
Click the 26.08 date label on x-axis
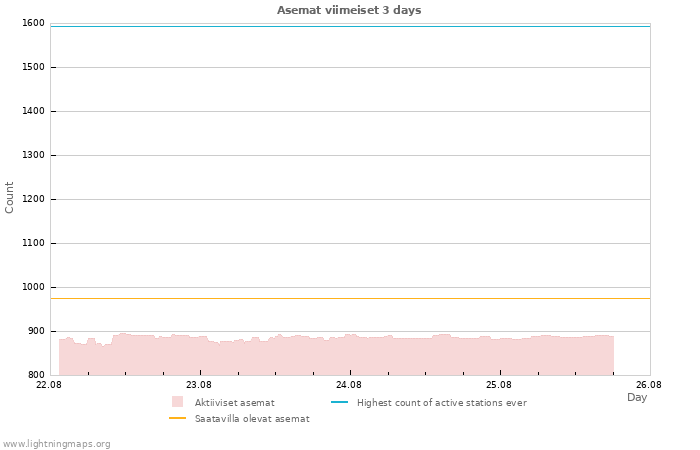click(649, 384)
